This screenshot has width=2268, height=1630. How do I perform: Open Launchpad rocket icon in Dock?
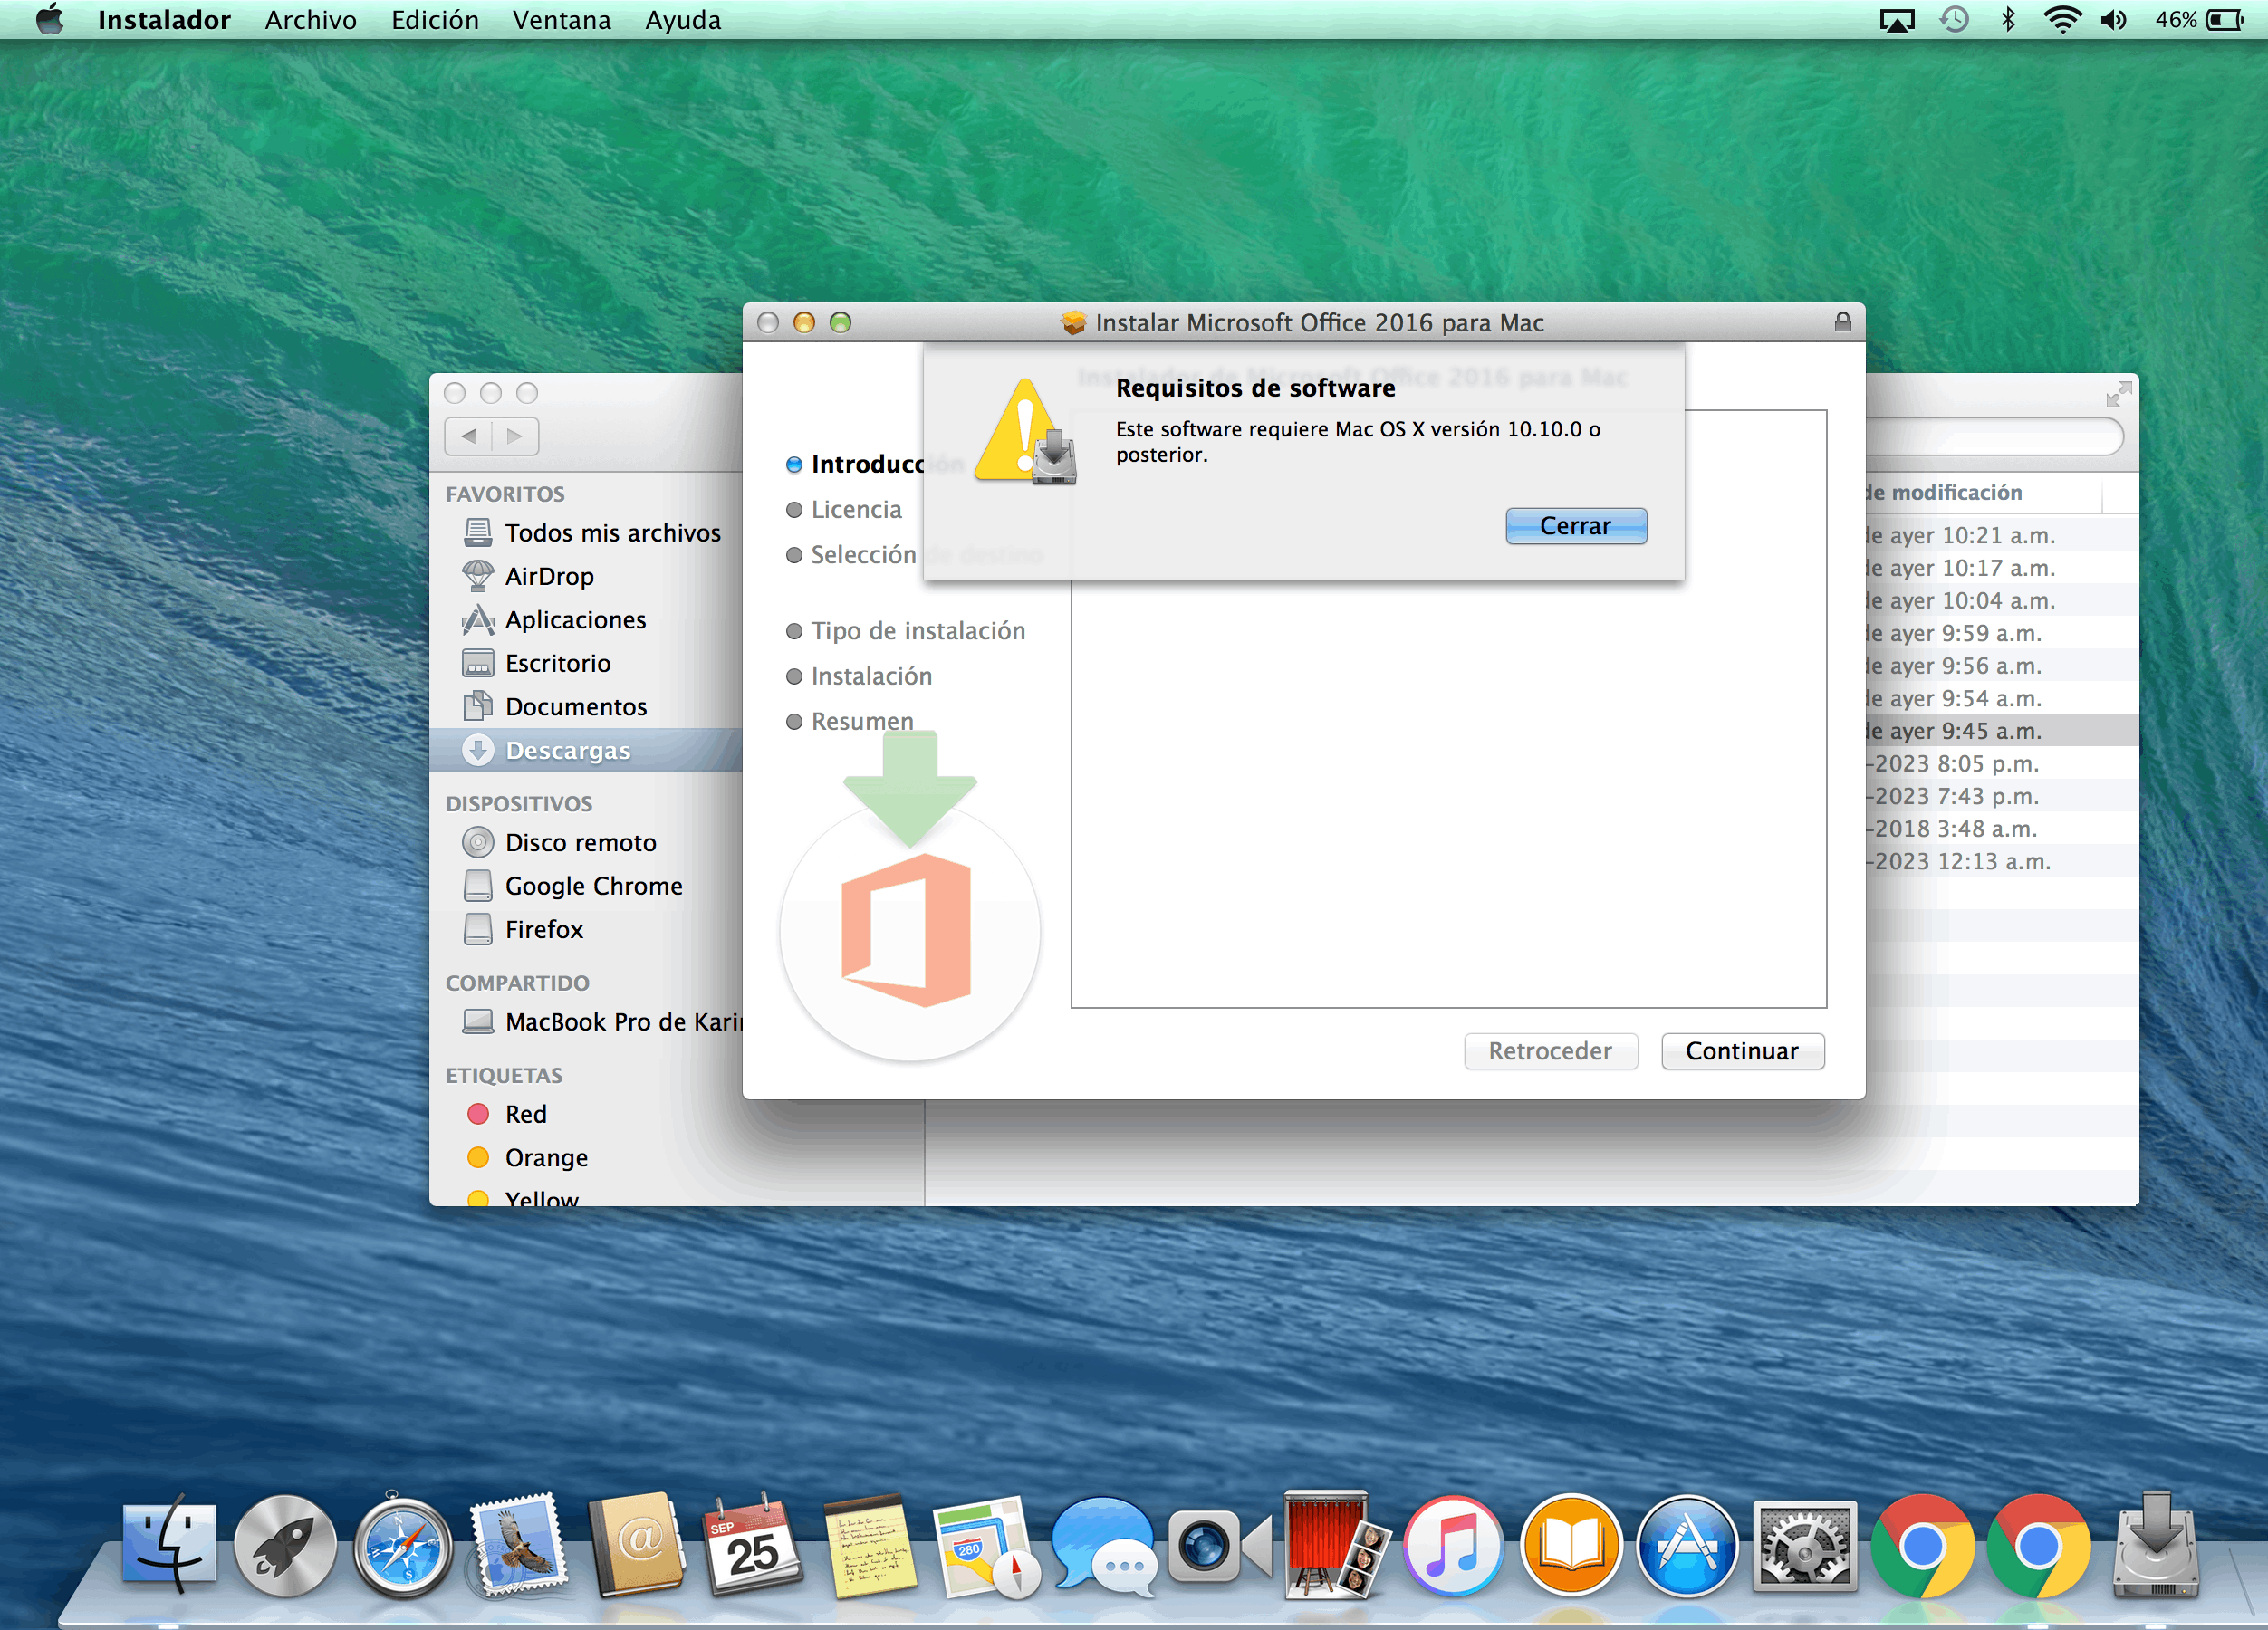click(x=286, y=1547)
